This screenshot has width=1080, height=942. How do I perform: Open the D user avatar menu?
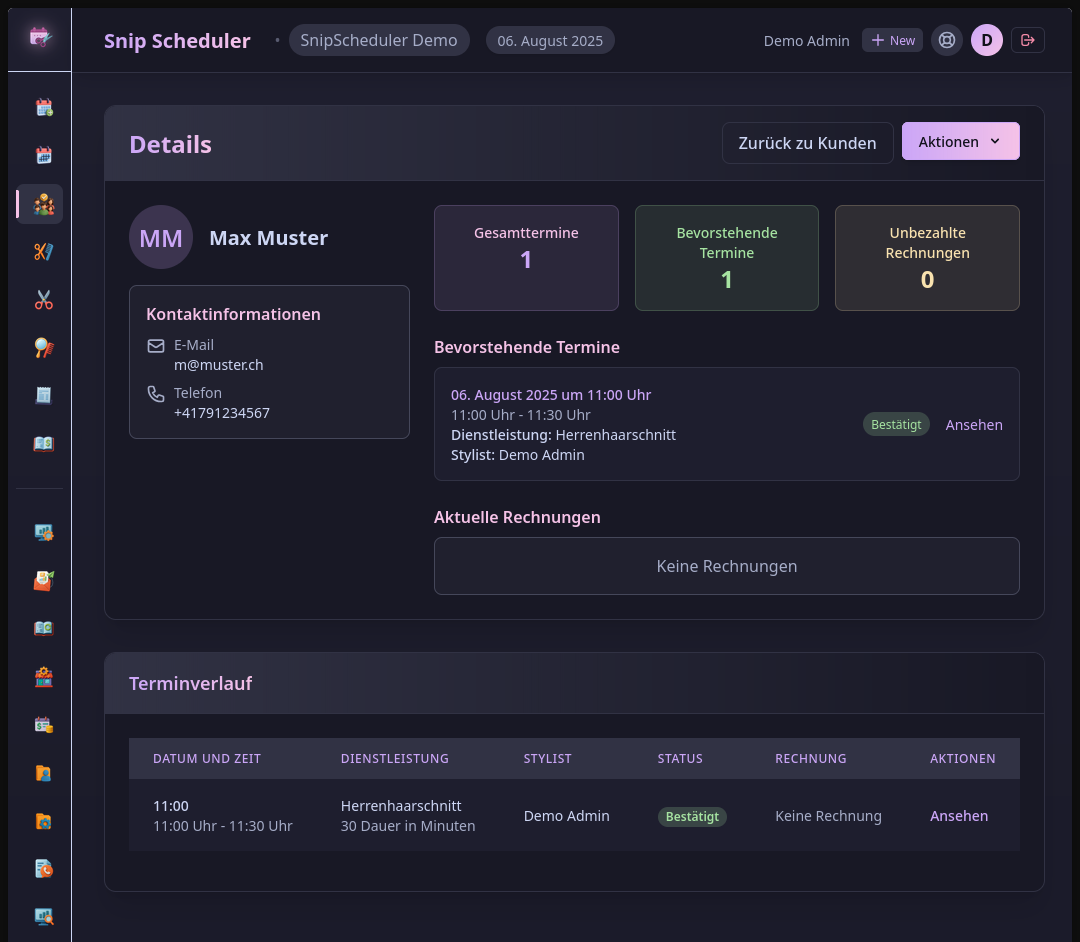pyautogui.click(x=986, y=40)
